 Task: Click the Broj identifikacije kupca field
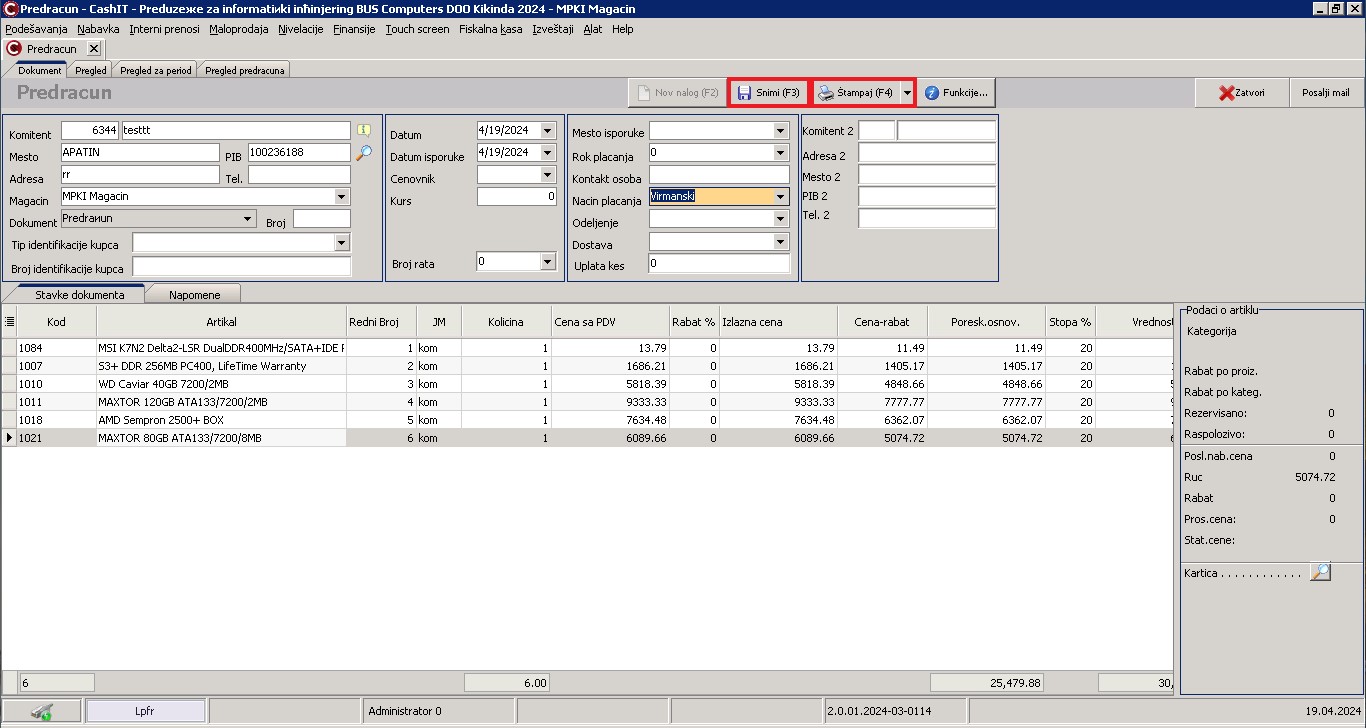(x=242, y=266)
